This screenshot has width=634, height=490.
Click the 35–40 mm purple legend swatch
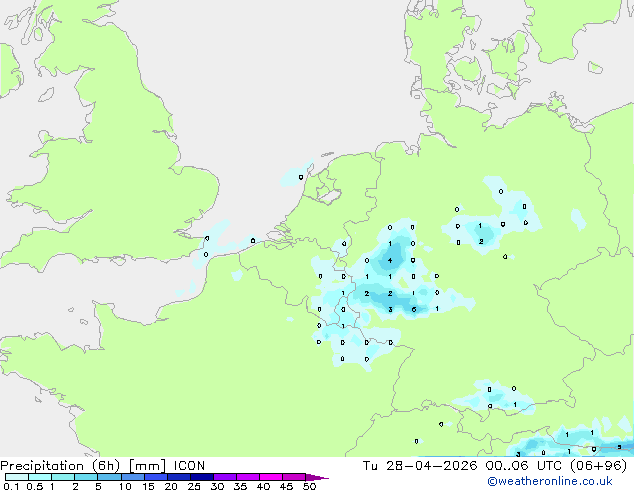247,477
